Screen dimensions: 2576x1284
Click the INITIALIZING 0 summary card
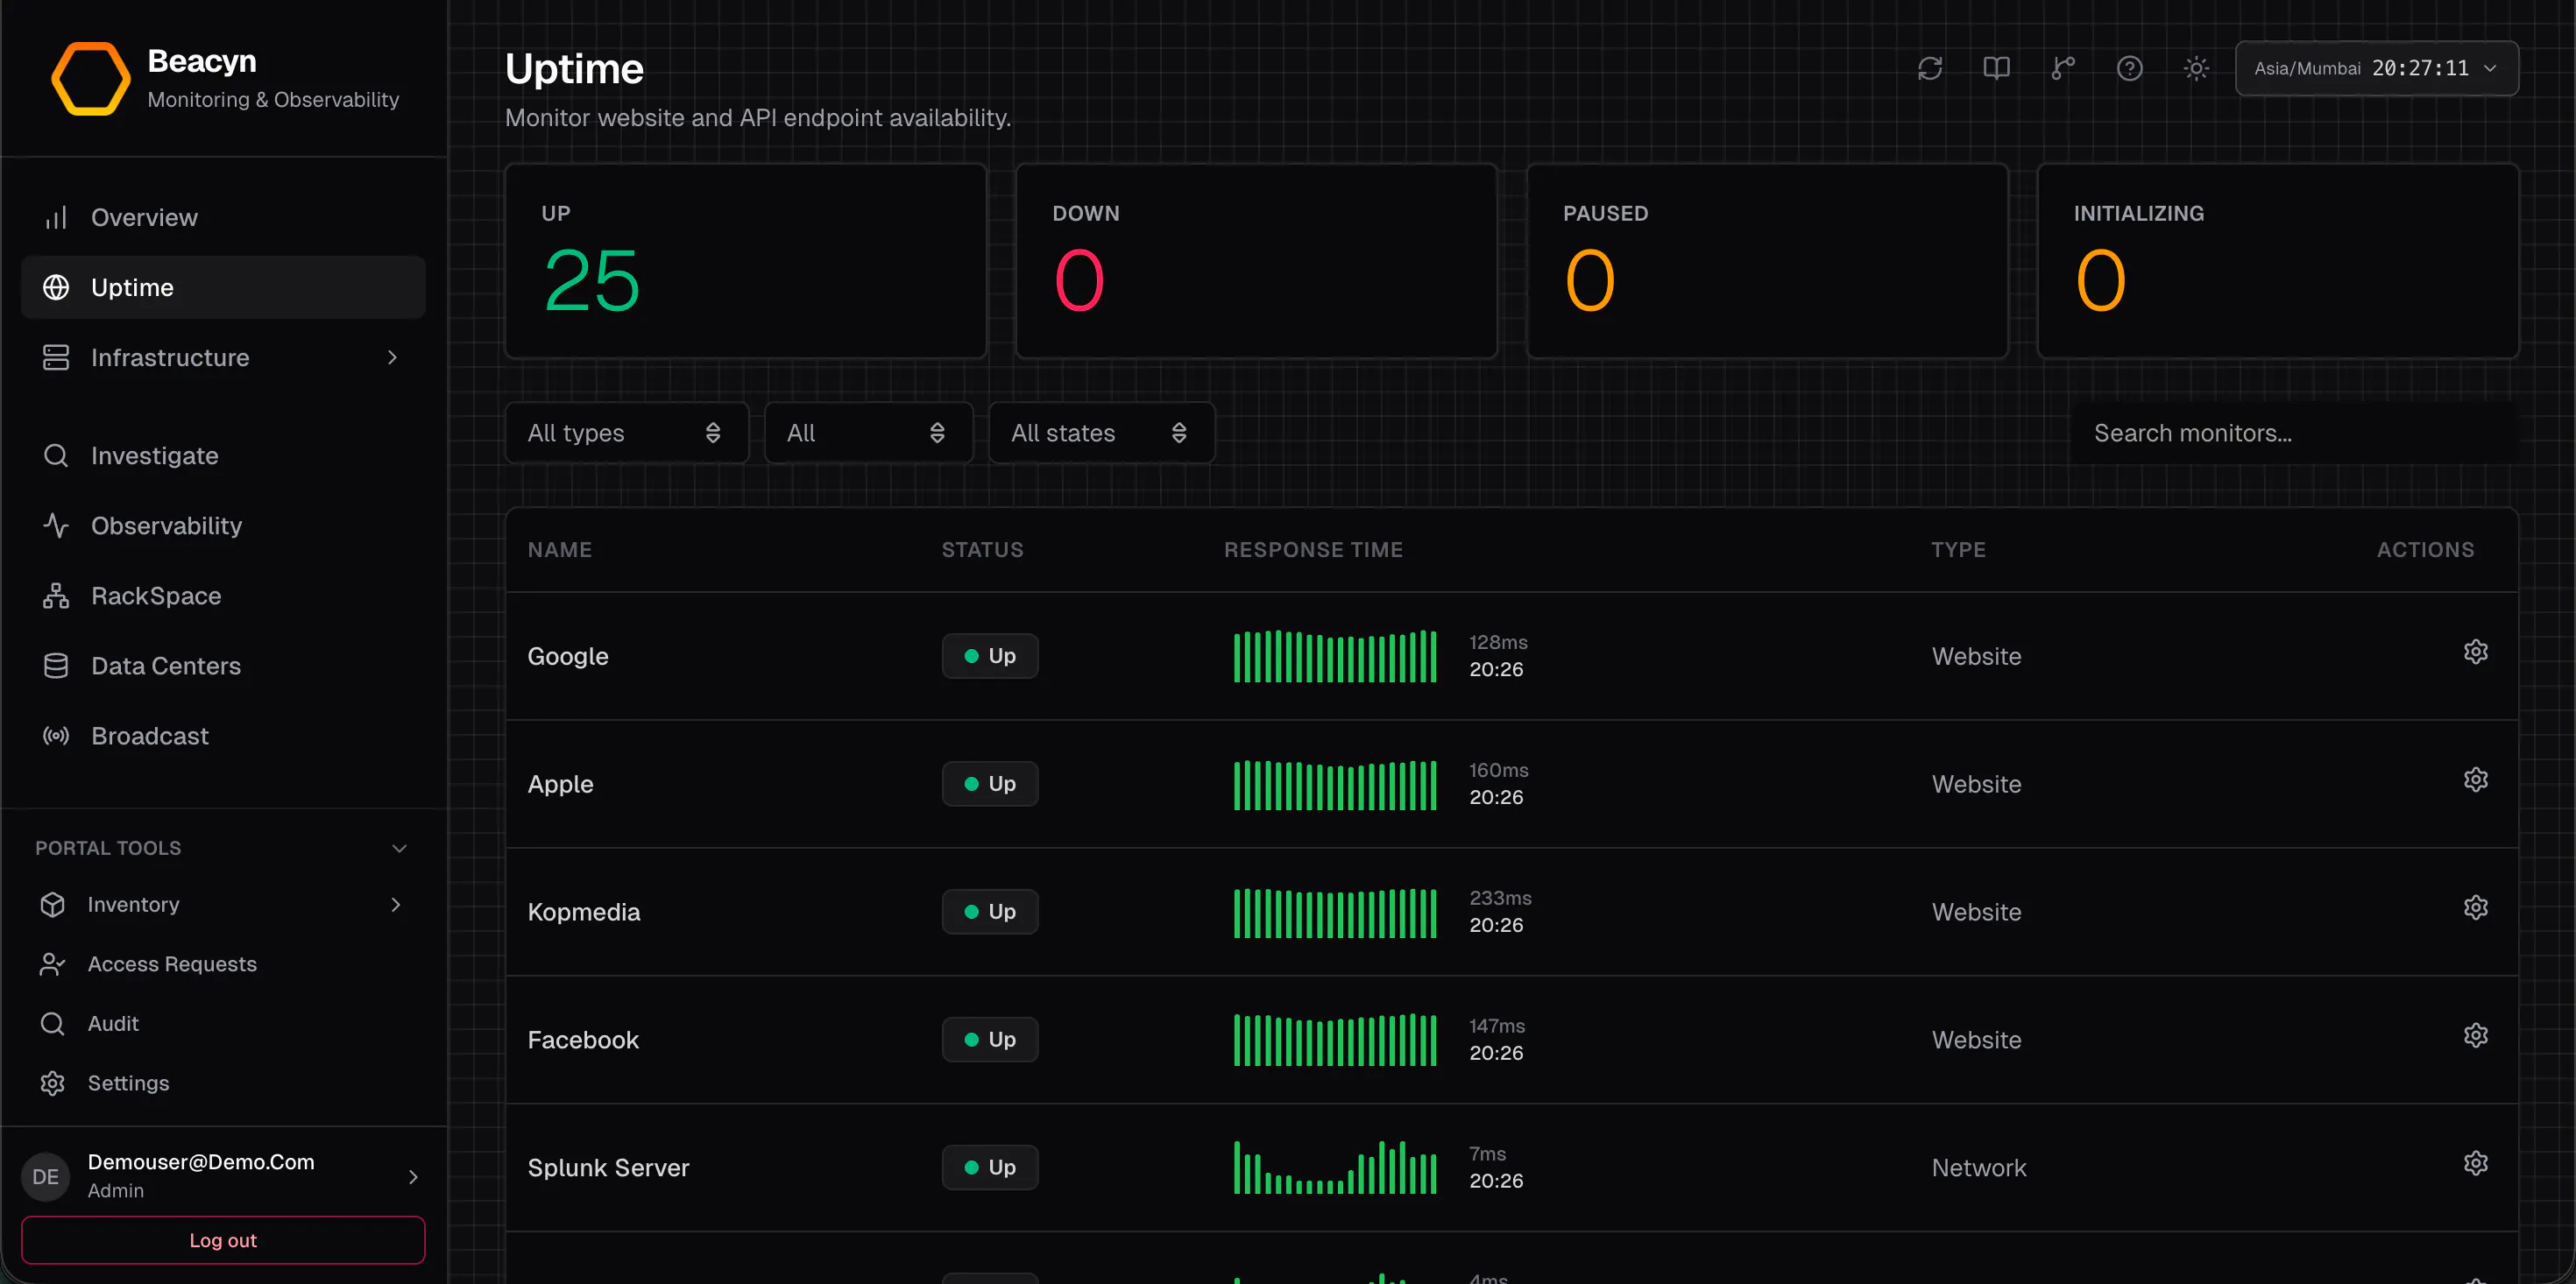pos(2278,261)
